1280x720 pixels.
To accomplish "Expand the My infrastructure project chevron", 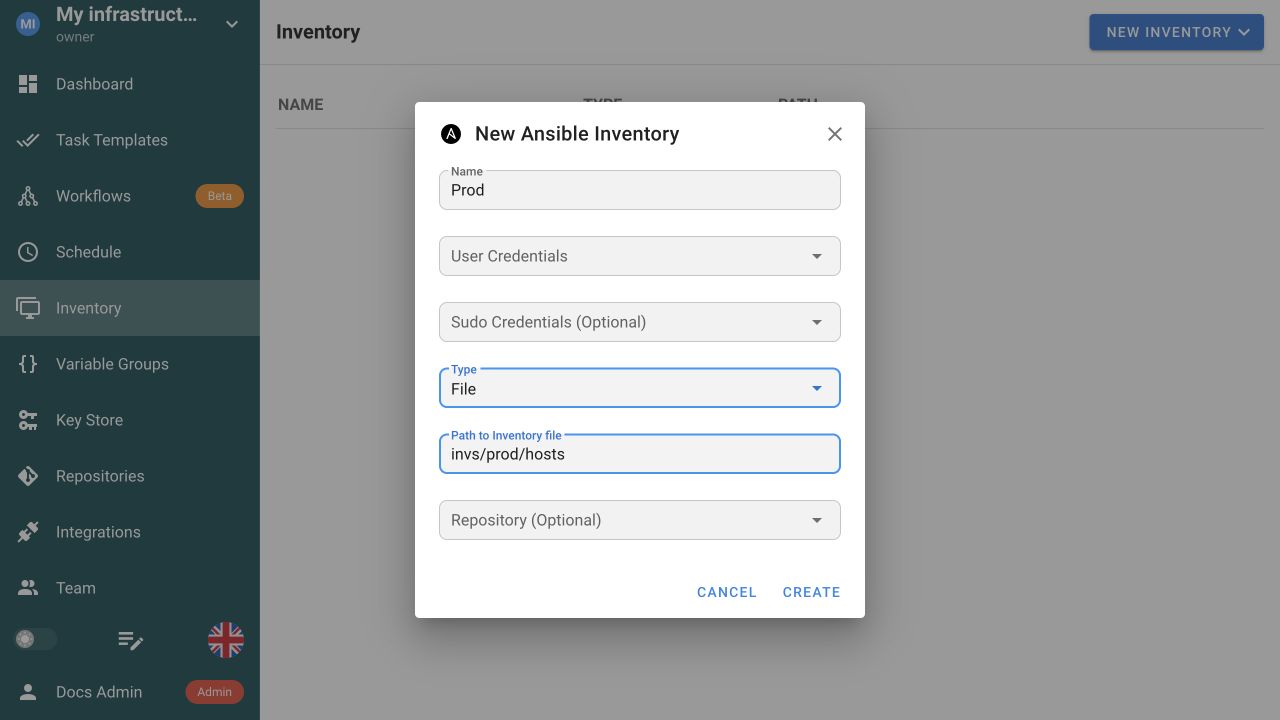I will [232, 24].
